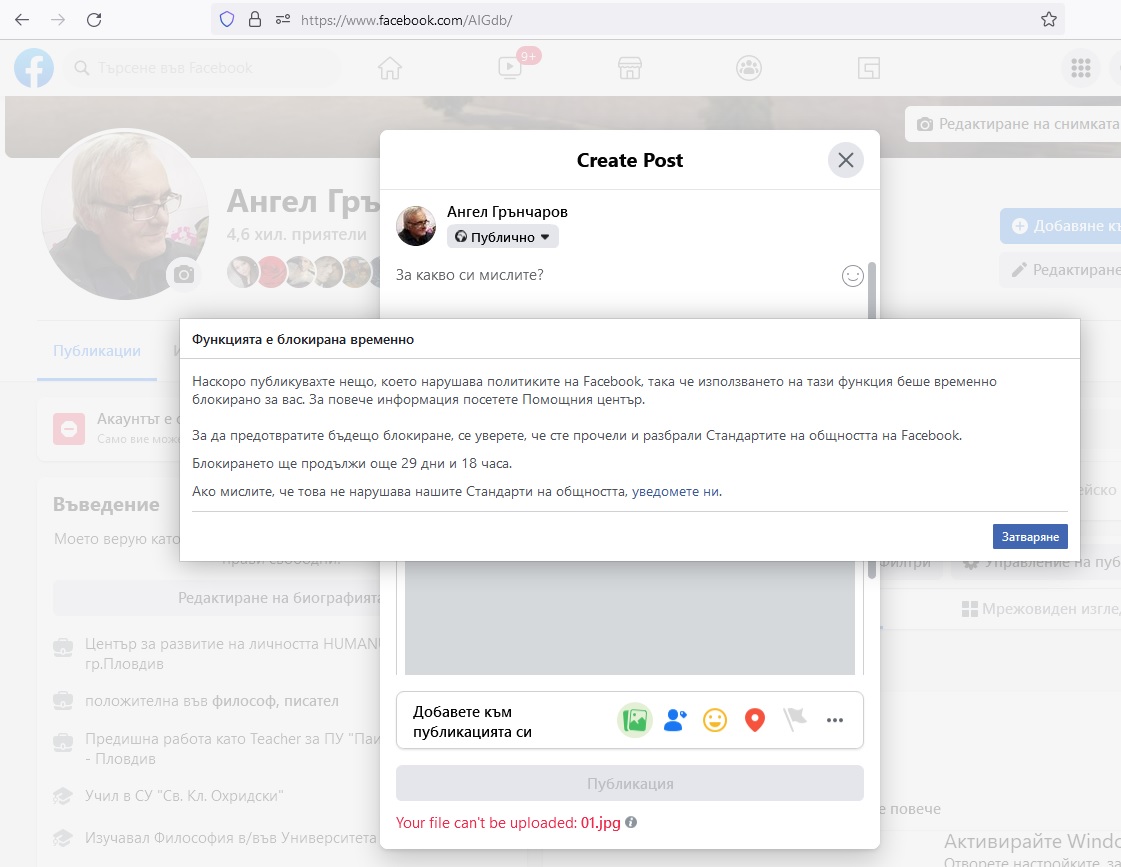
Task: Add check-in with red location pin
Action: click(755, 720)
